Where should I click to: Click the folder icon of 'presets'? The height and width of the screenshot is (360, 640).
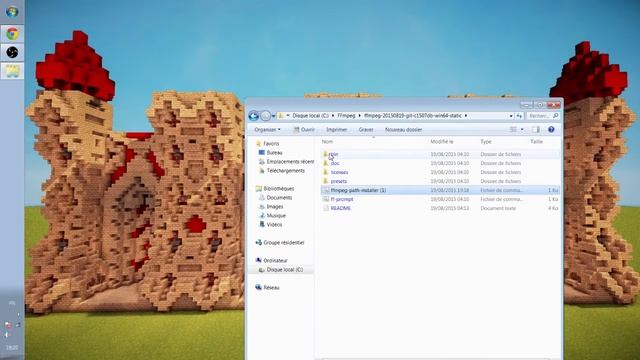[326, 181]
